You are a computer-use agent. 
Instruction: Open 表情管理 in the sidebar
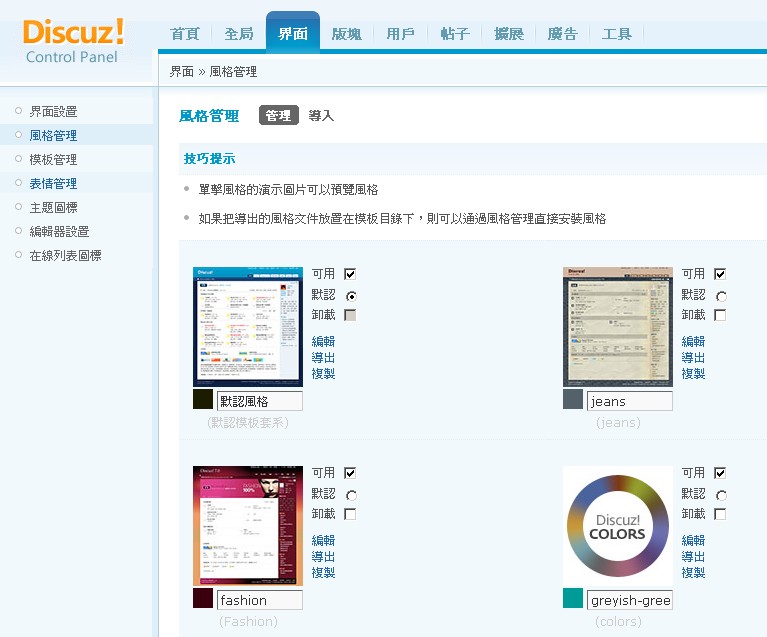tap(53, 183)
